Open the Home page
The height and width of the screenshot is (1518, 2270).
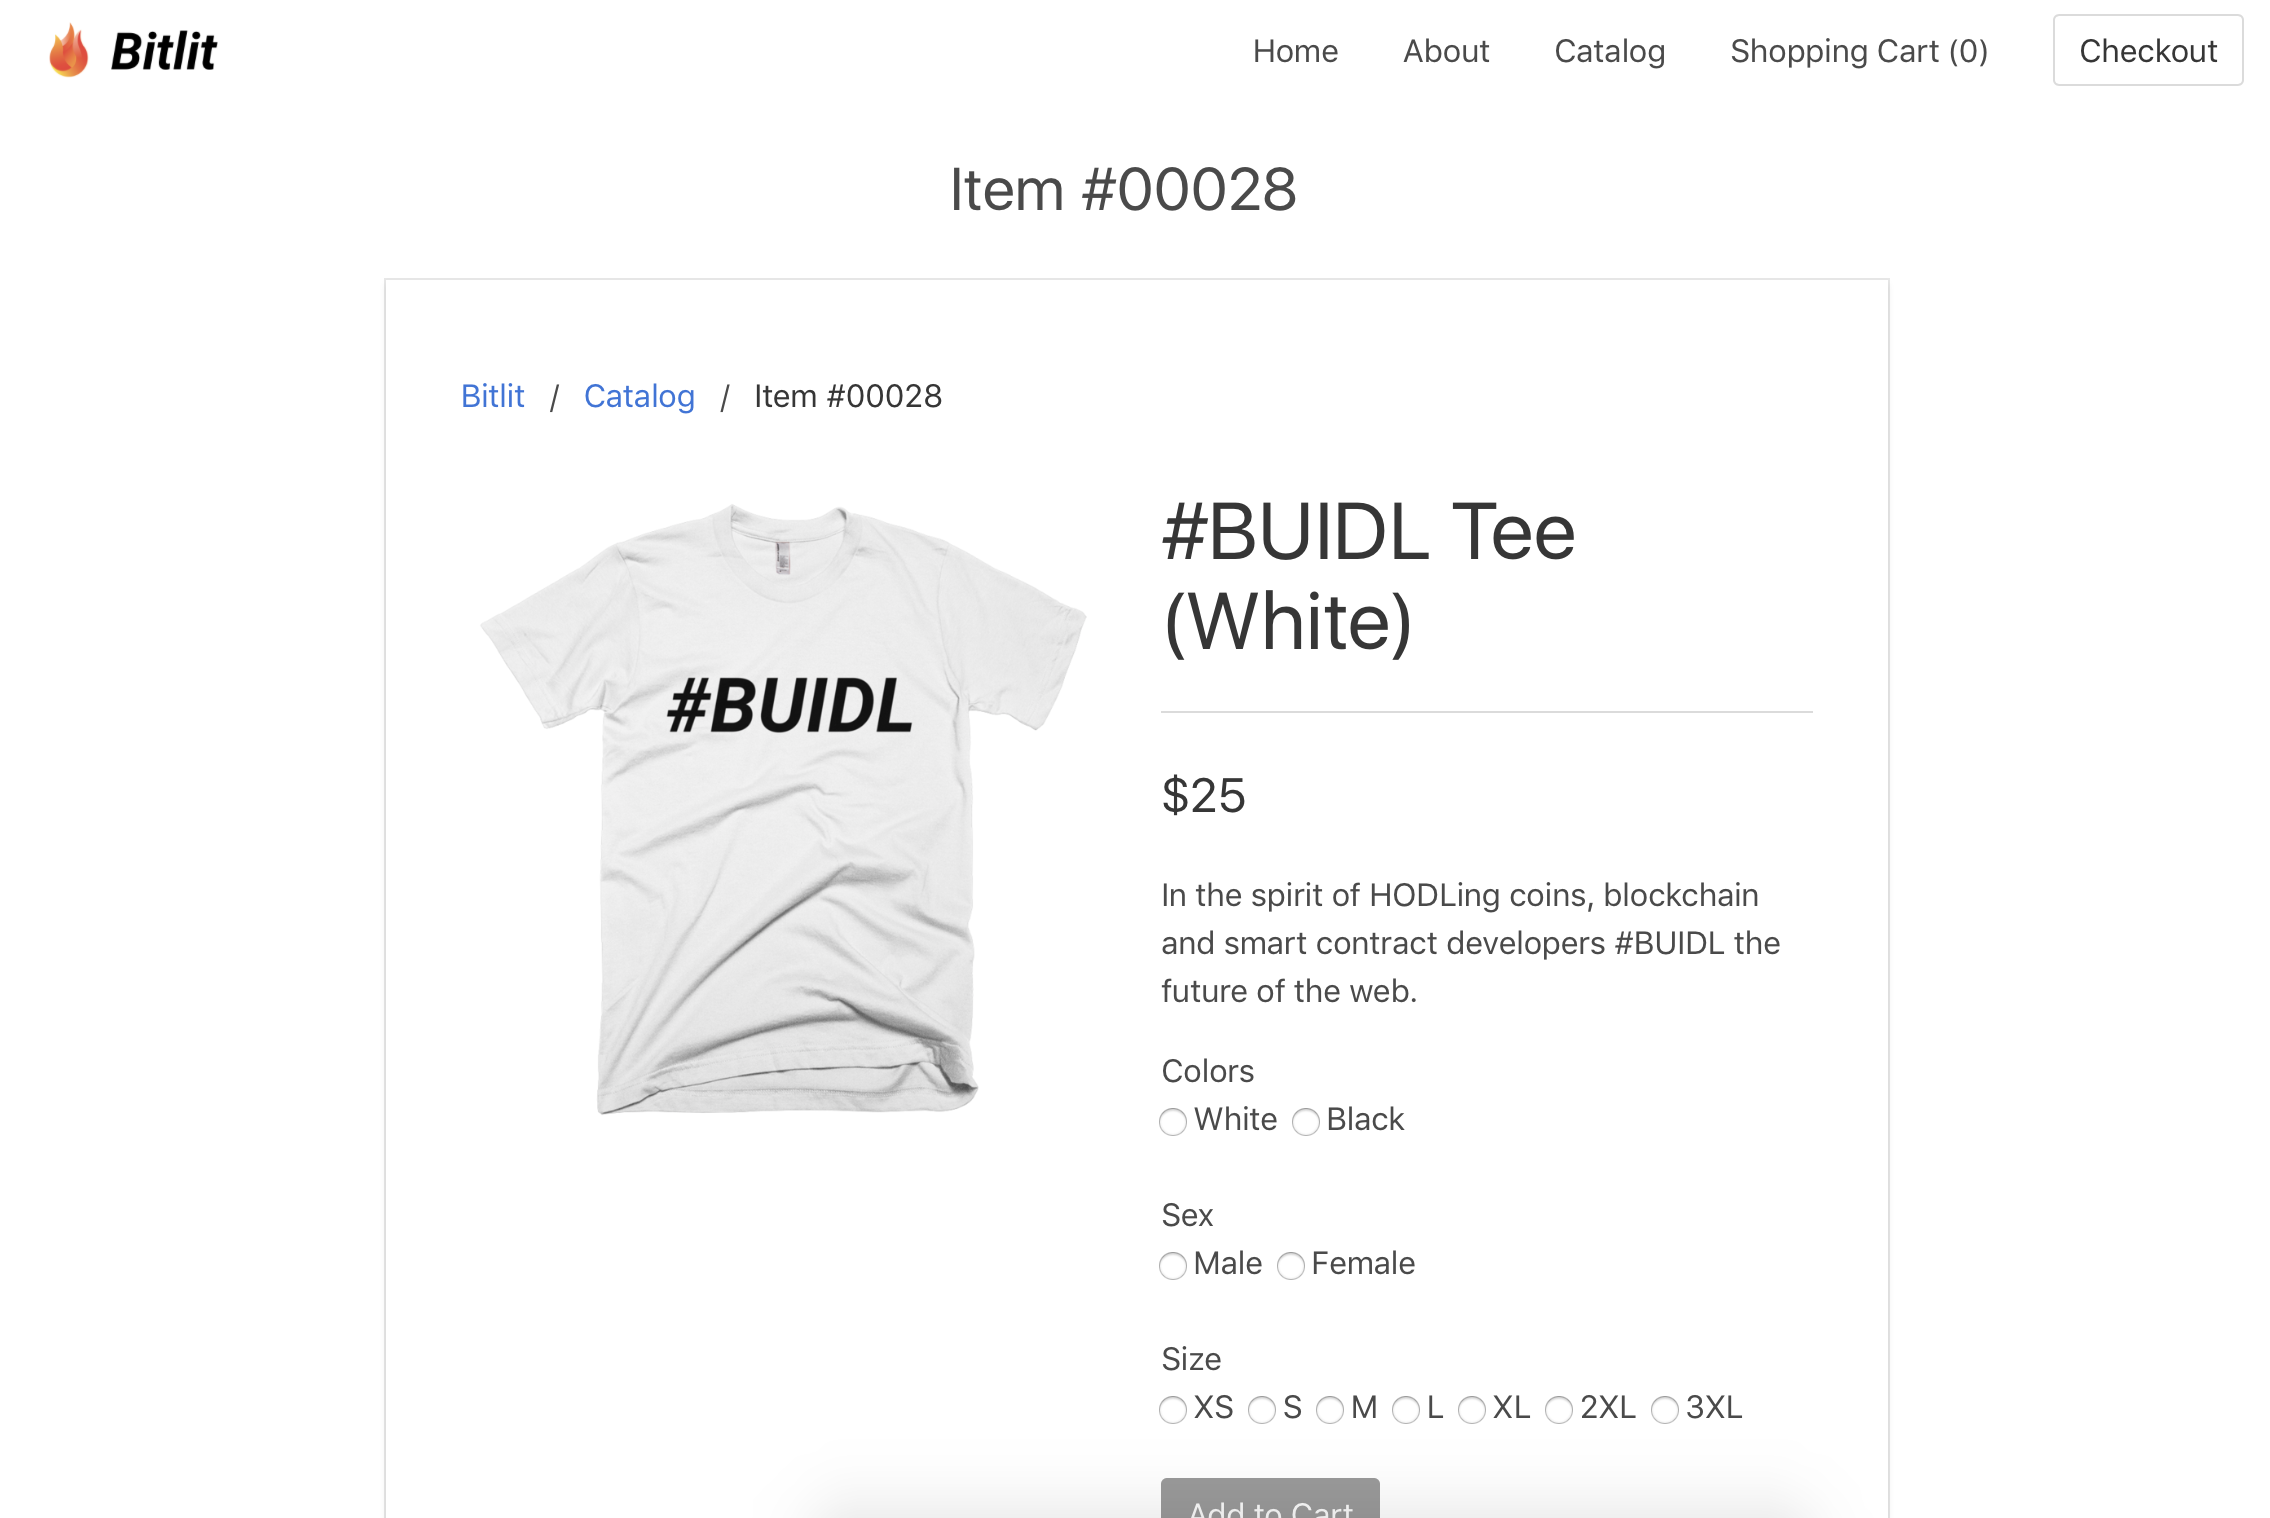tap(1295, 51)
